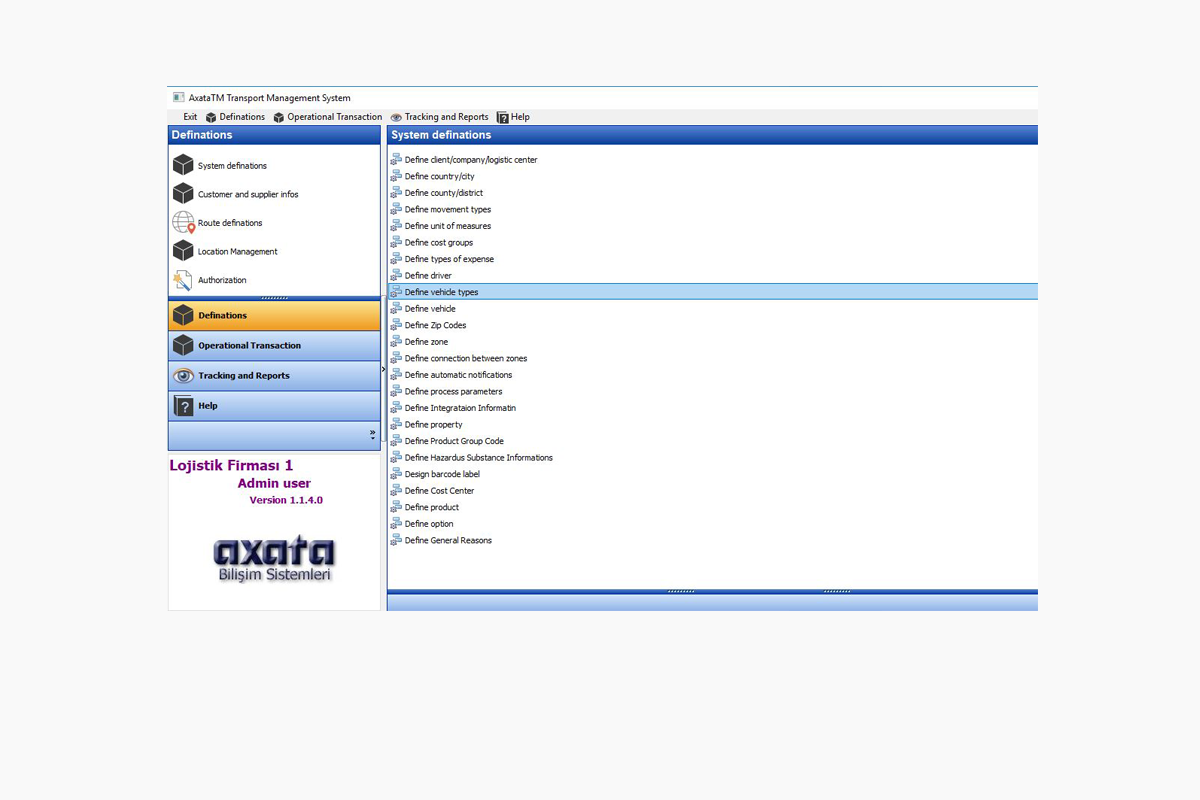
Task: Click the horizontal splitter grip below Authorization
Action: tap(274, 298)
